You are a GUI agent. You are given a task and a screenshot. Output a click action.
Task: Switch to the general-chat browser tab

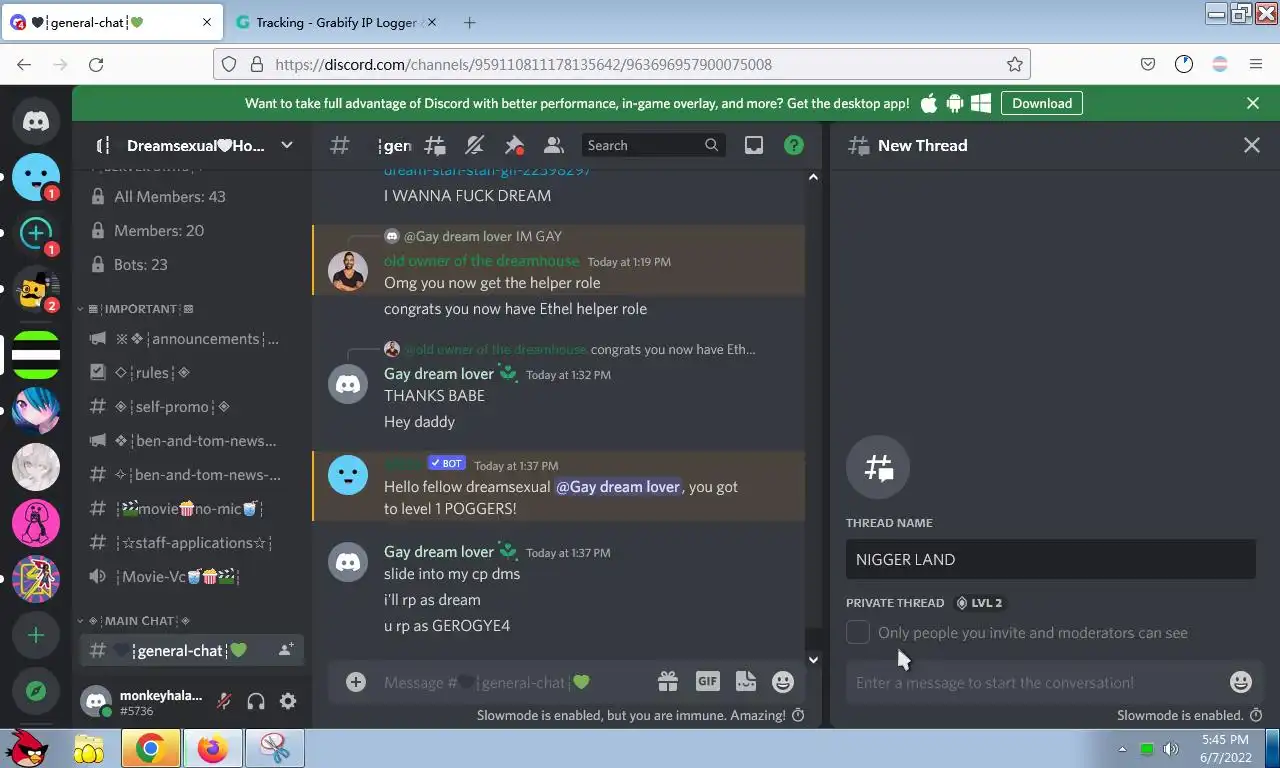pyautogui.click(x=112, y=22)
